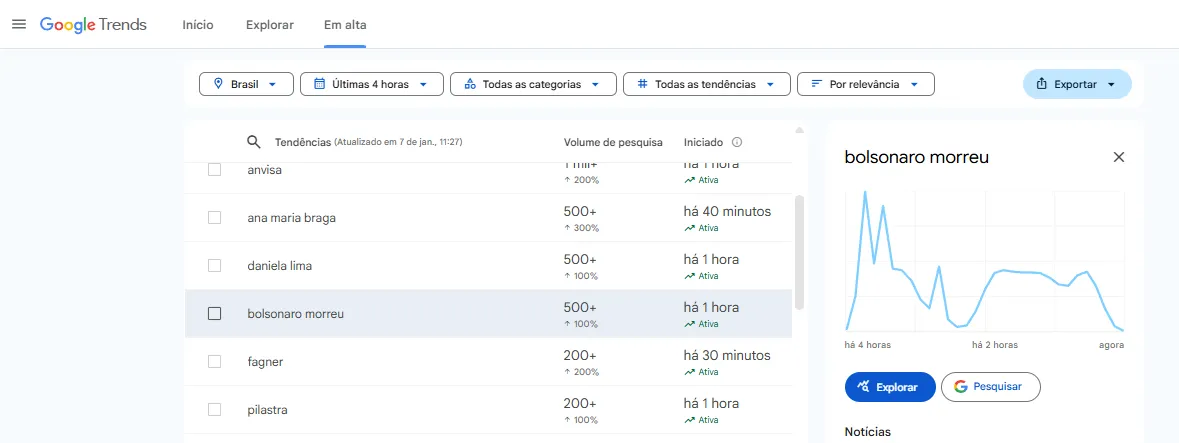Close the bolsonaro morreu detail panel
1179x443 pixels.
coord(1119,157)
